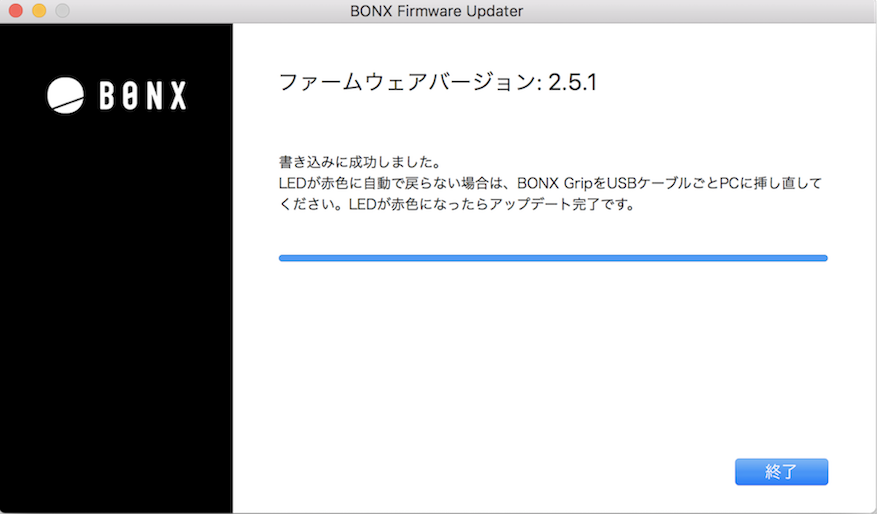
Task: Minimize the window with yellow button
Action: [x=39, y=11]
